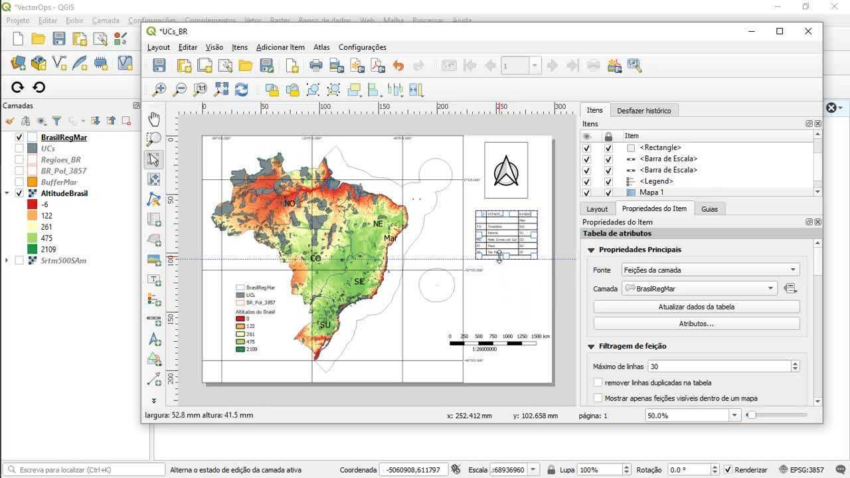Open the Atlas menu
The height and width of the screenshot is (478, 850).
321,47
